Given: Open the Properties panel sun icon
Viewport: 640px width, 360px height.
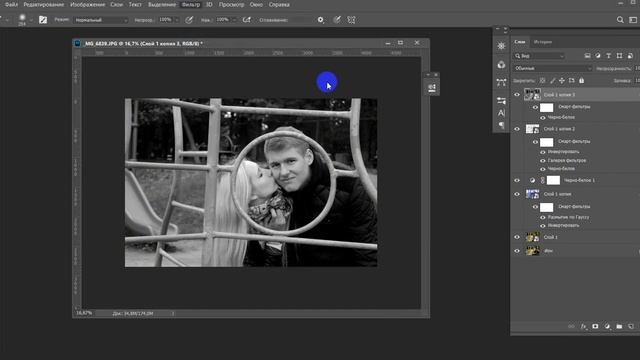Looking at the screenshot, I should click(x=501, y=46).
